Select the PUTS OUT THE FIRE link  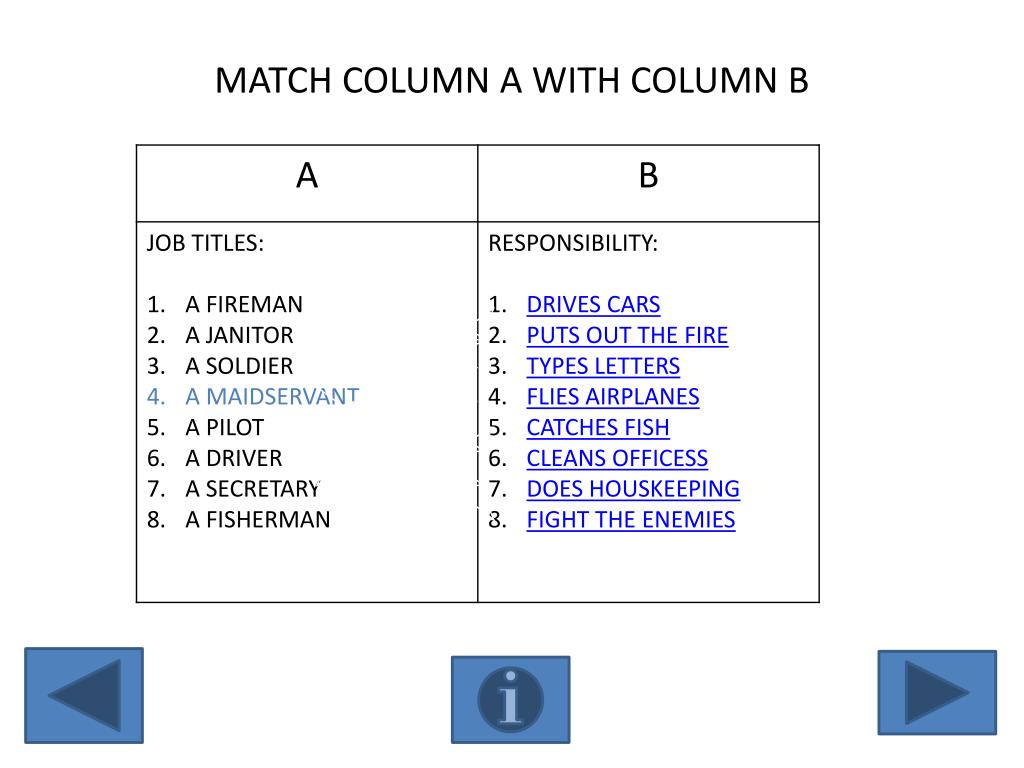[x=627, y=335]
